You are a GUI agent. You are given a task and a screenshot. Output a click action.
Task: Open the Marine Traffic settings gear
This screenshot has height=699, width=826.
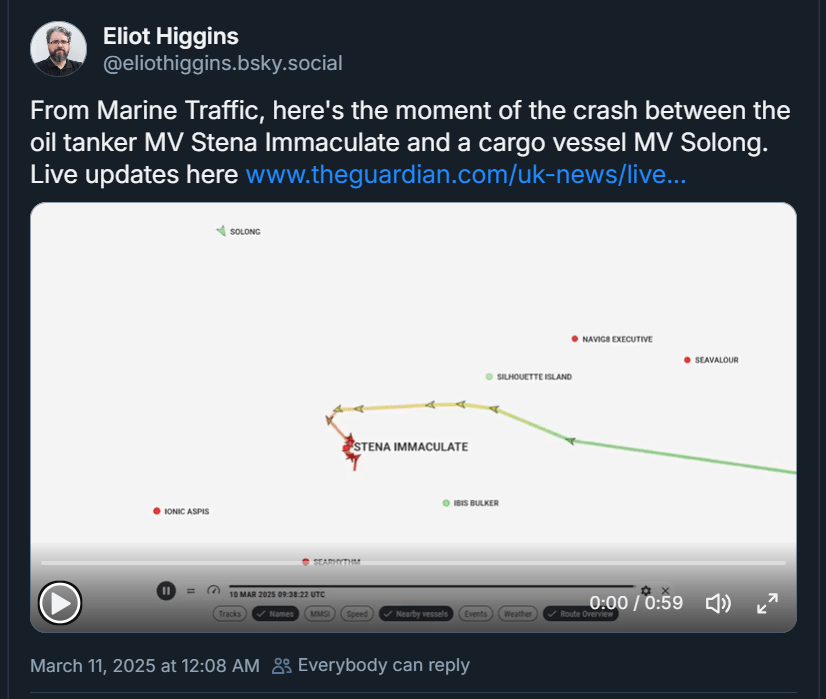pyautogui.click(x=646, y=591)
